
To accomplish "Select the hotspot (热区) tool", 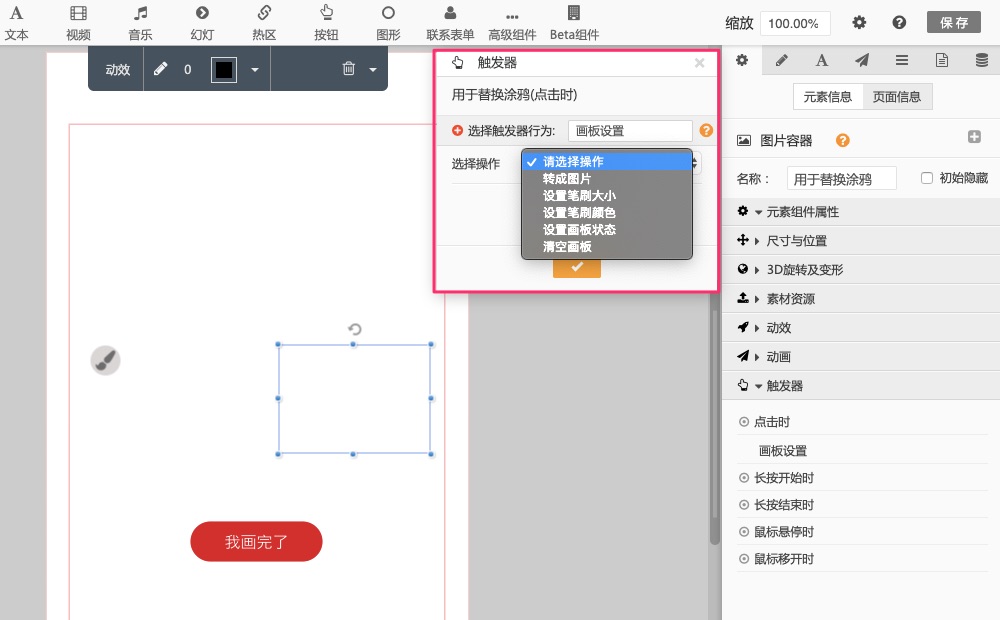I will point(264,22).
